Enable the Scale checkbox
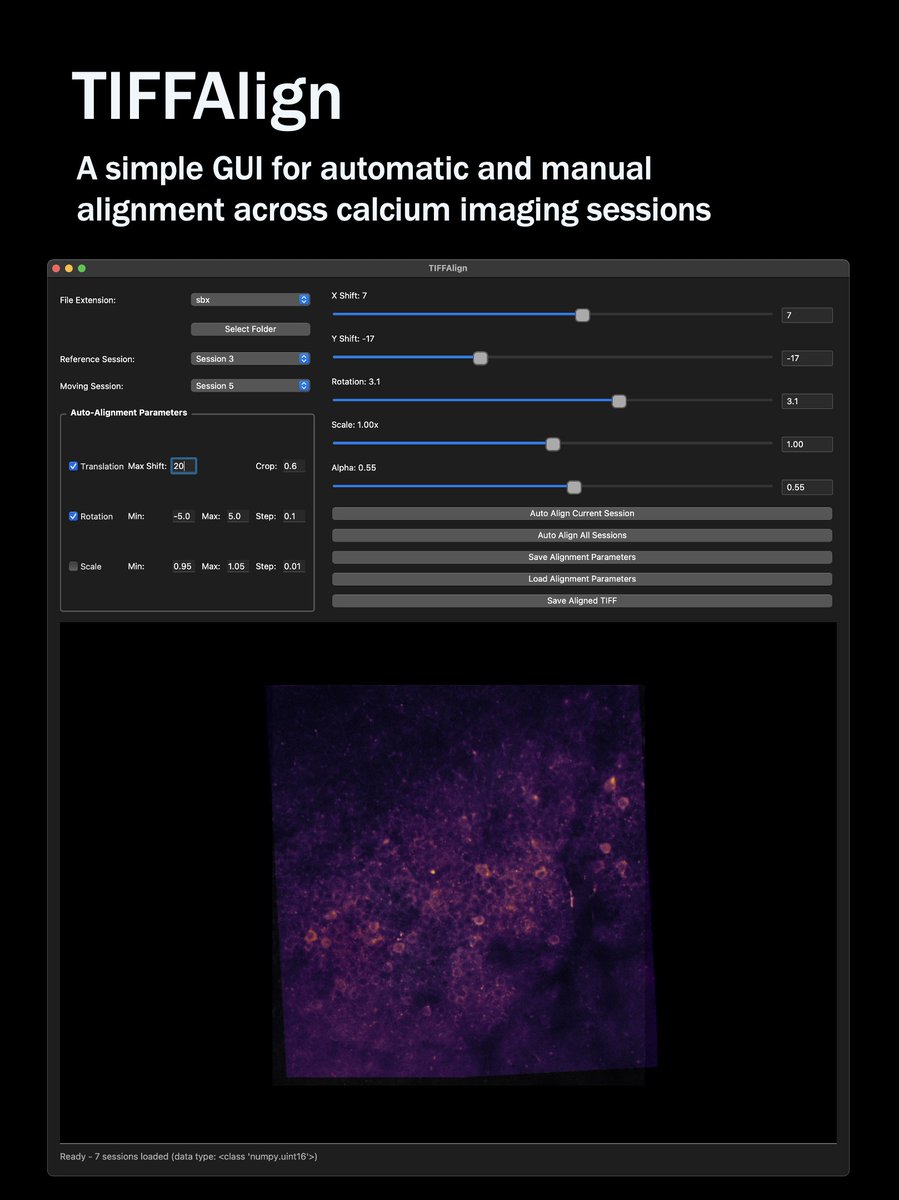Viewport: 899px width, 1200px height. click(73, 566)
